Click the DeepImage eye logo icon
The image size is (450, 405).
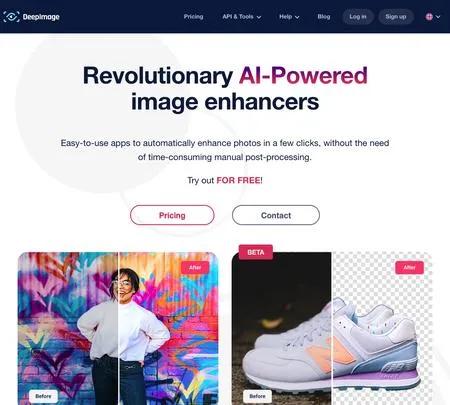(11, 17)
